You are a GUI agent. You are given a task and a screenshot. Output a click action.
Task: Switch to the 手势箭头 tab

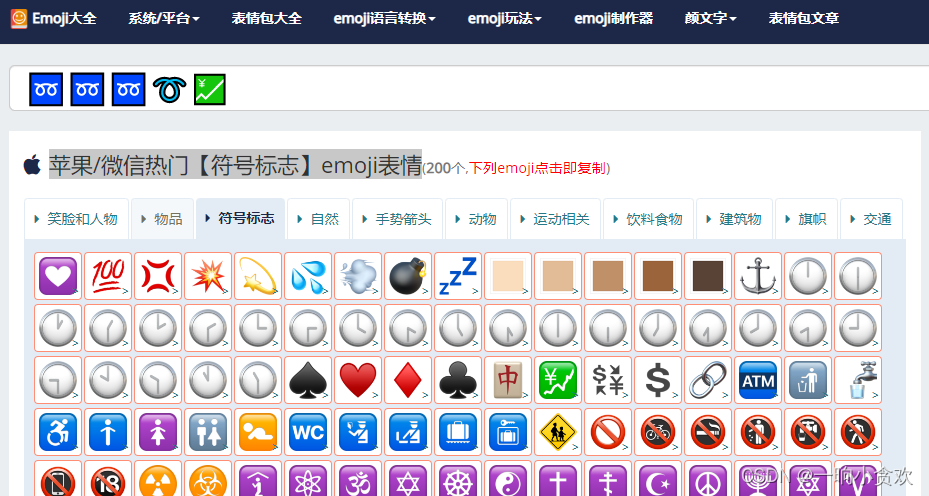[398, 219]
